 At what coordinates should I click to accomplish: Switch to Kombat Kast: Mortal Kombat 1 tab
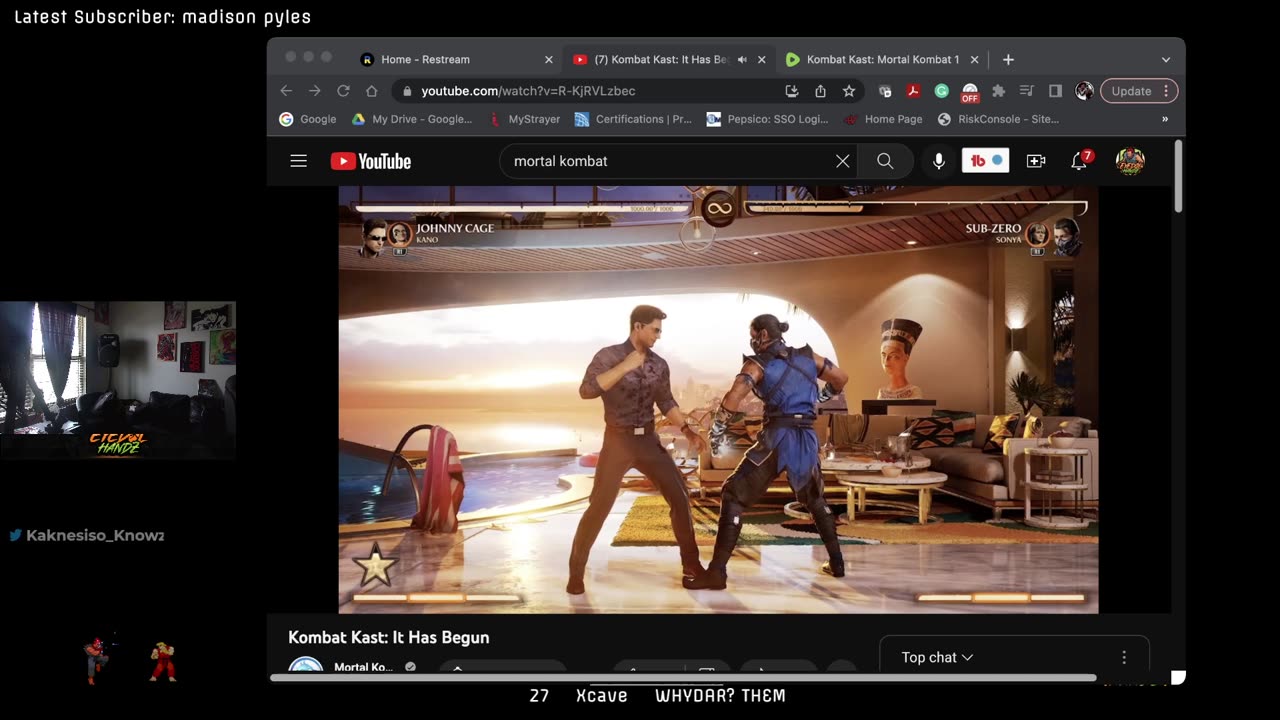click(882, 60)
